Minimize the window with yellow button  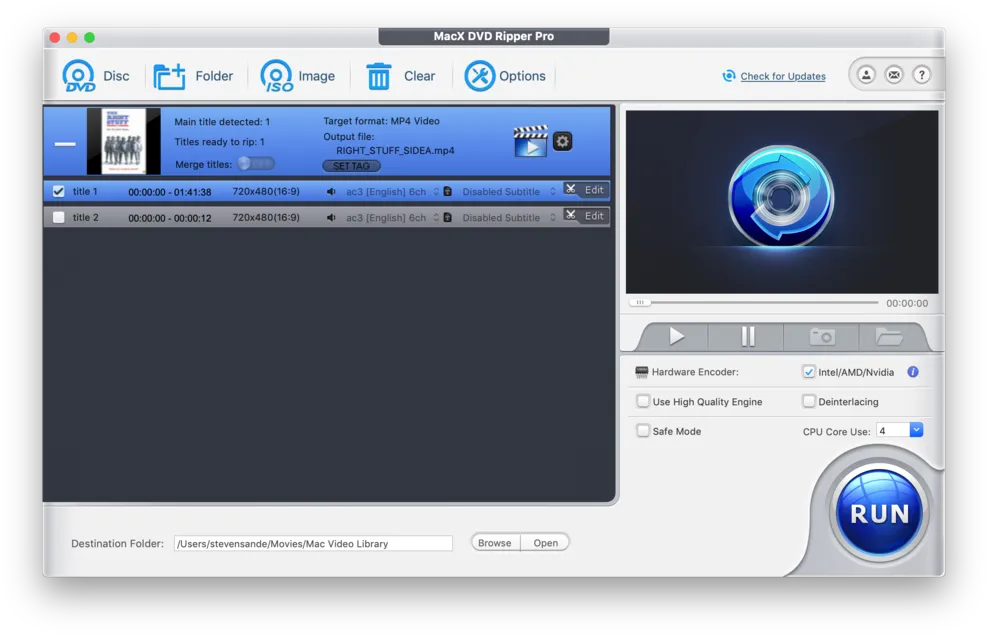coord(72,38)
